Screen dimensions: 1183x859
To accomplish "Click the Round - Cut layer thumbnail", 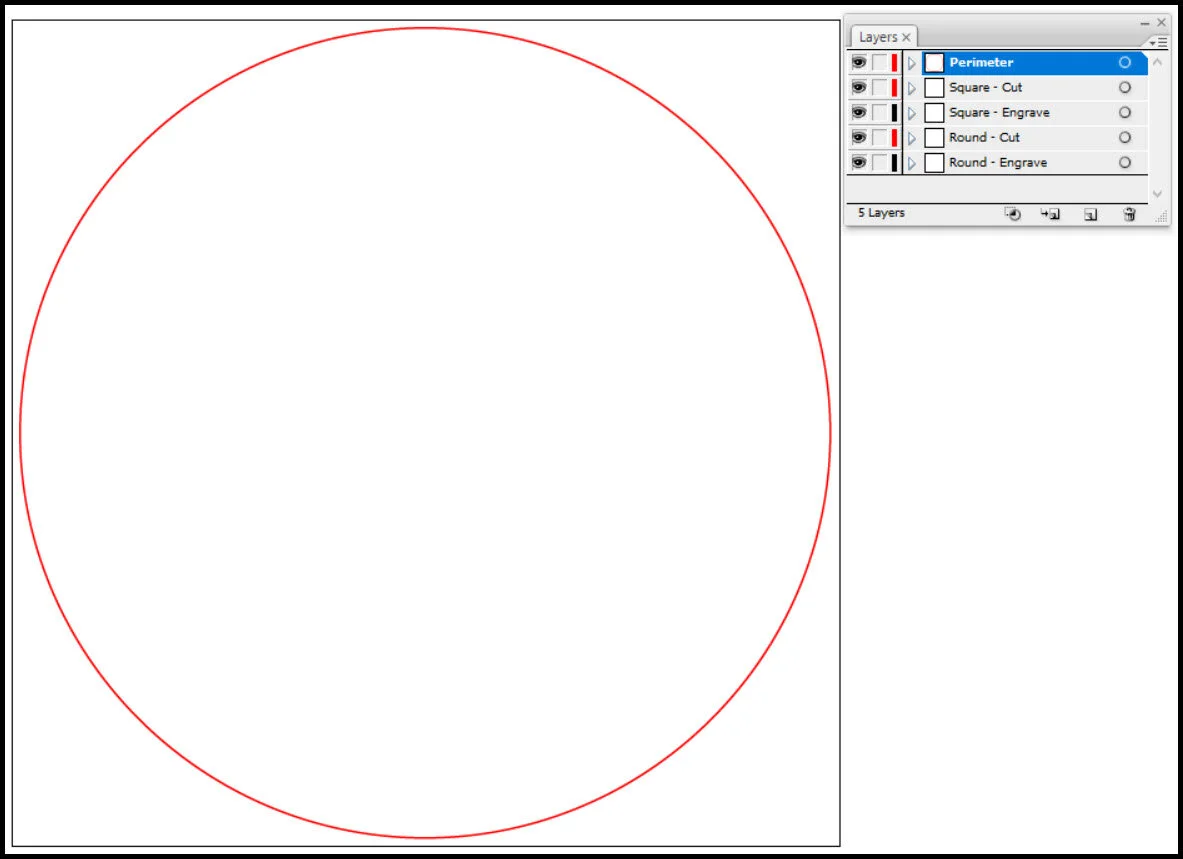I will [934, 137].
